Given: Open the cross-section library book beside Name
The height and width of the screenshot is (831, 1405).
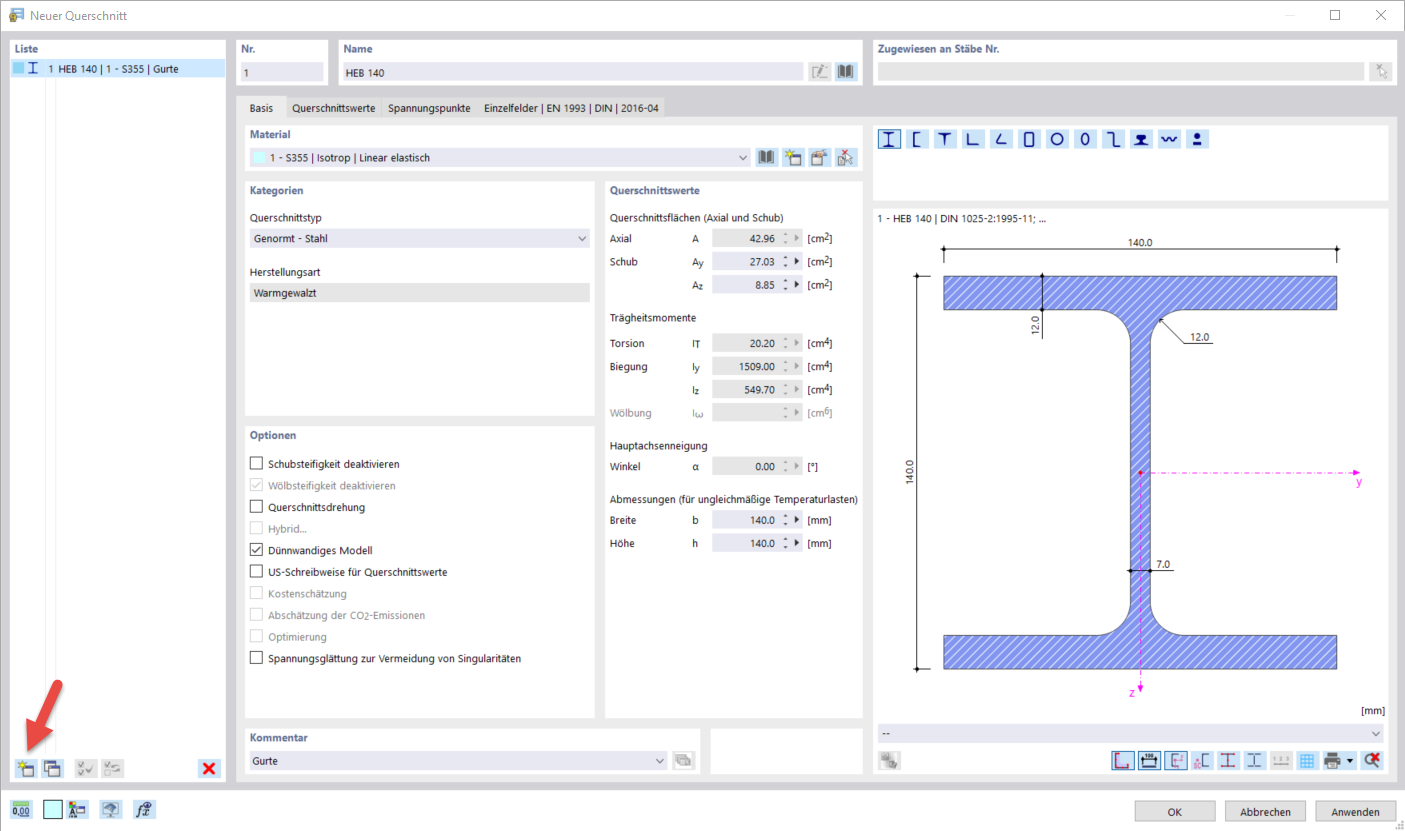Looking at the screenshot, I should click(x=846, y=72).
